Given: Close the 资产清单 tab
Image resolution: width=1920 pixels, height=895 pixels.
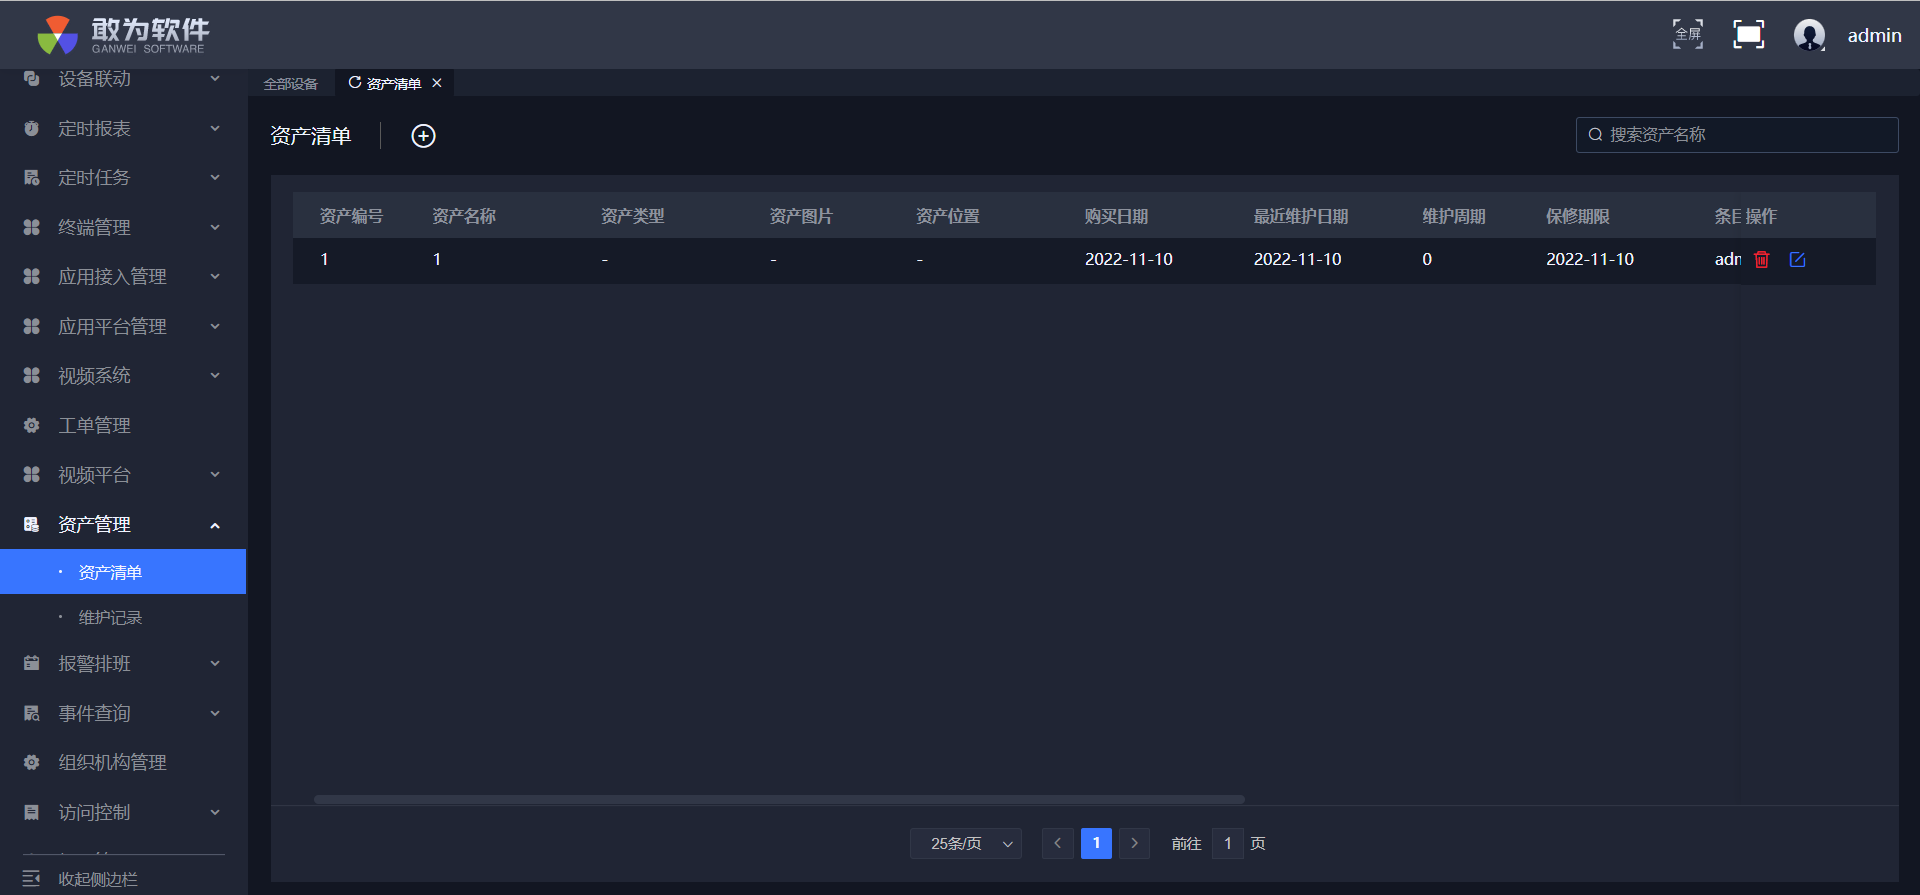Looking at the screenshot, I should tap(437, 83).
